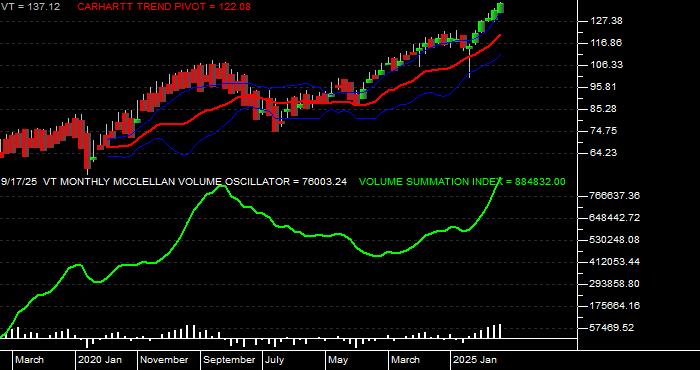Click the 74.75 price axis value
The height and width of the screenshot is (370, 700).
click(603, 131)
